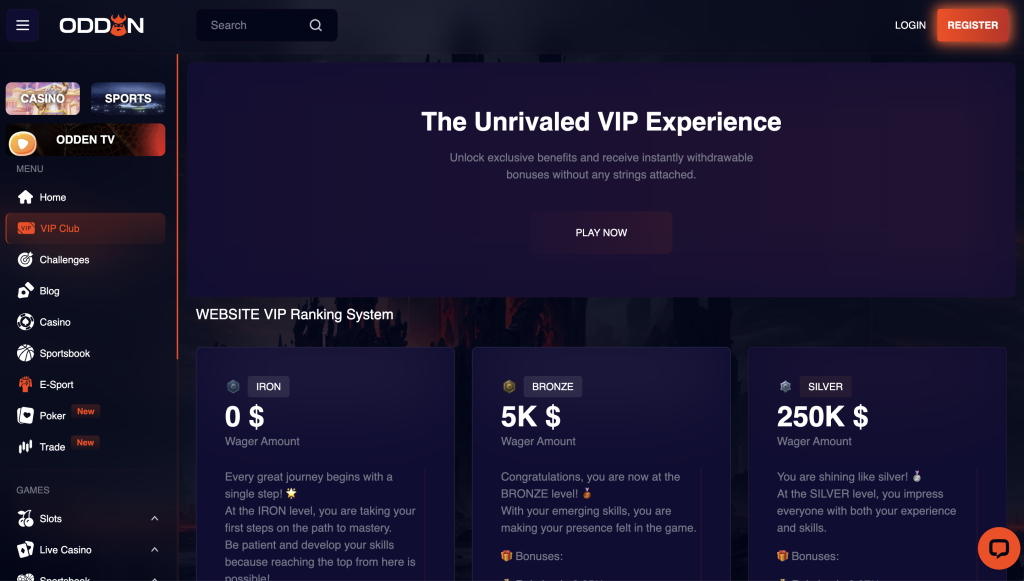Click the REGISTER button
This screenshot has width=1024, height=581.
click(x=972, y=25)
